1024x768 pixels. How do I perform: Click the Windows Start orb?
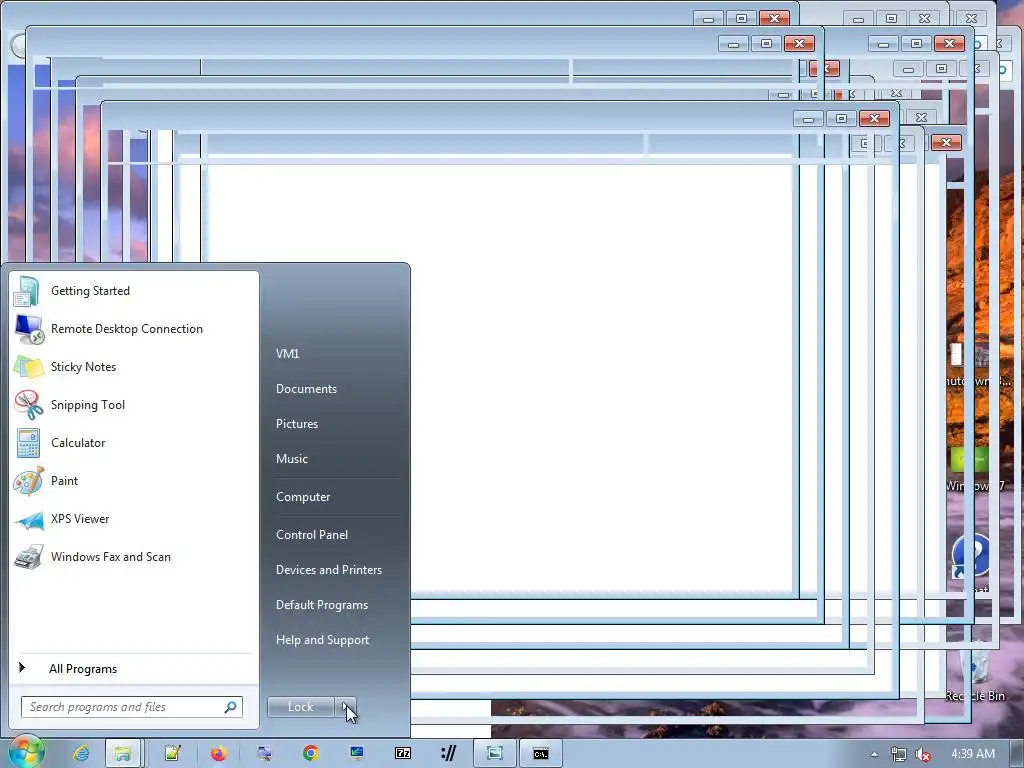click(26, 752)
